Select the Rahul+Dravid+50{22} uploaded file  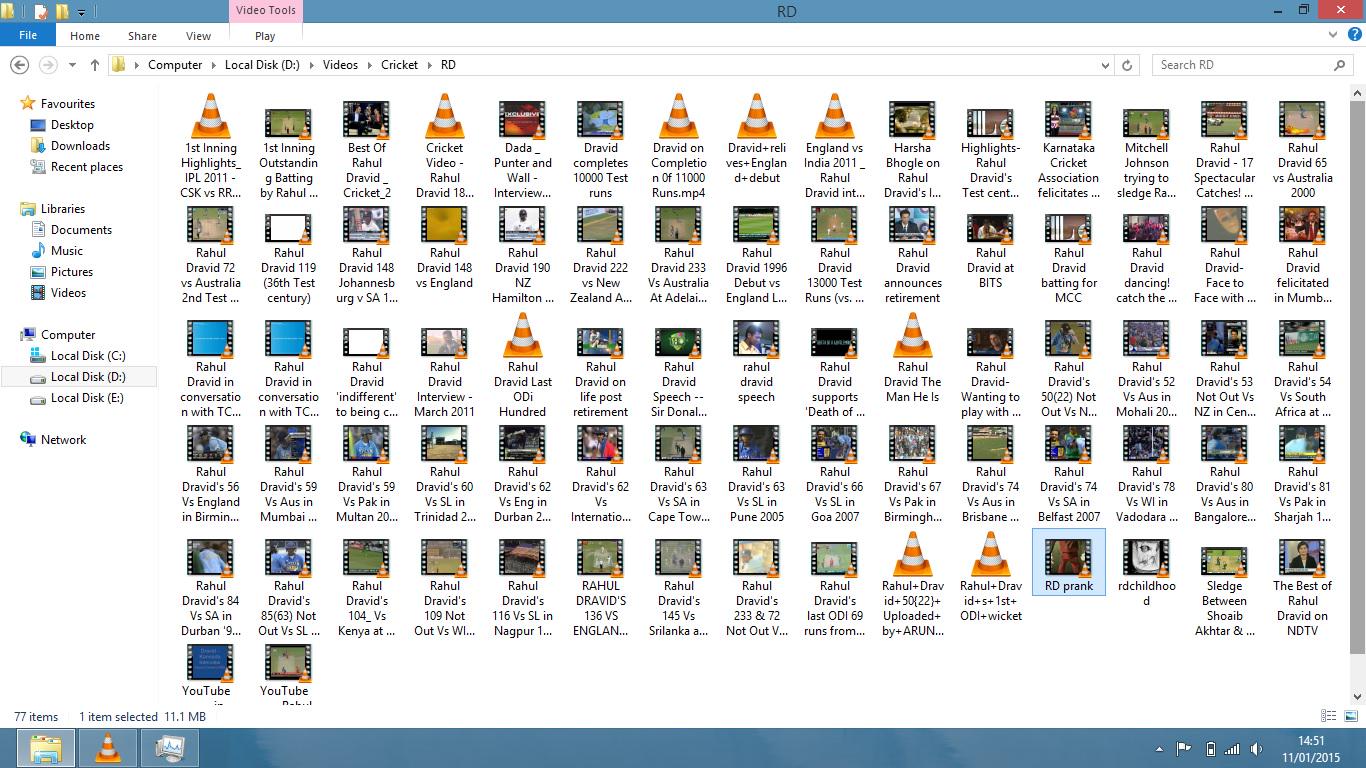click(x=913, y=585)
